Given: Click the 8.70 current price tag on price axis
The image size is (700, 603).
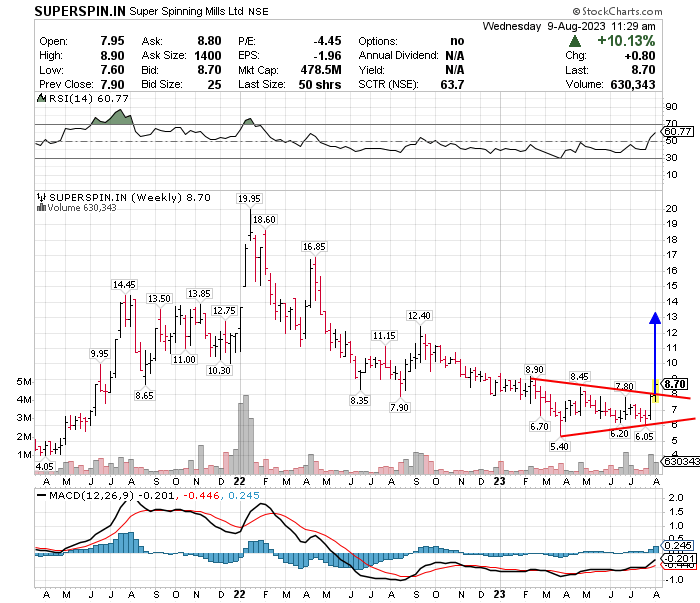Looking at the screenshot, I should point(675,384).
